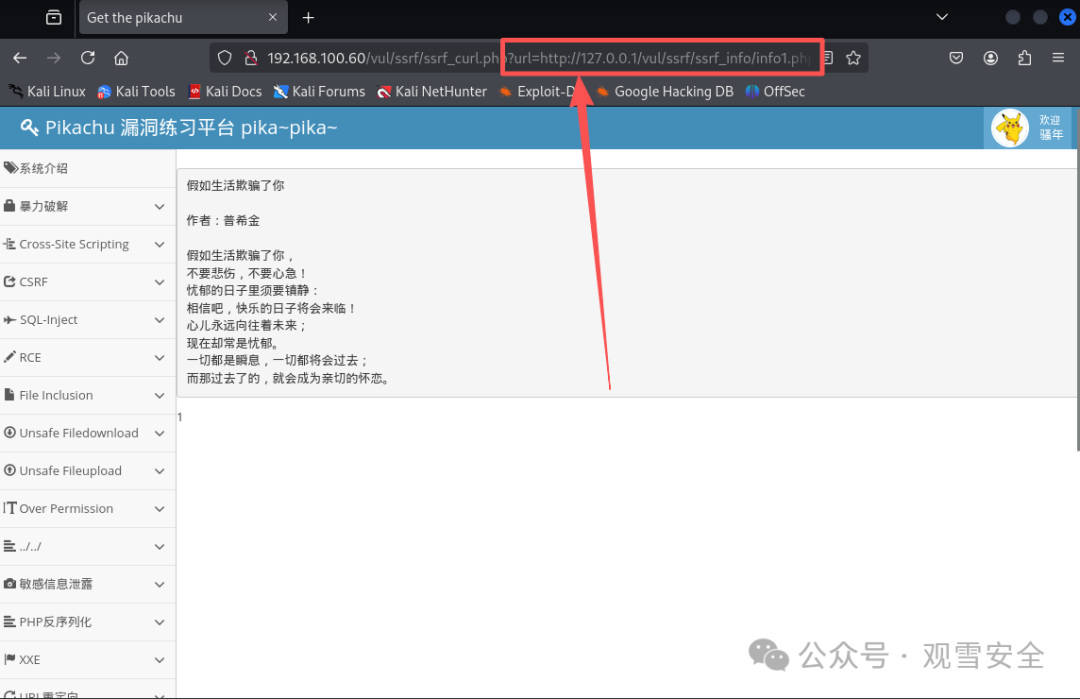Reload the current page
The image size is (1080, 699).
87,58
